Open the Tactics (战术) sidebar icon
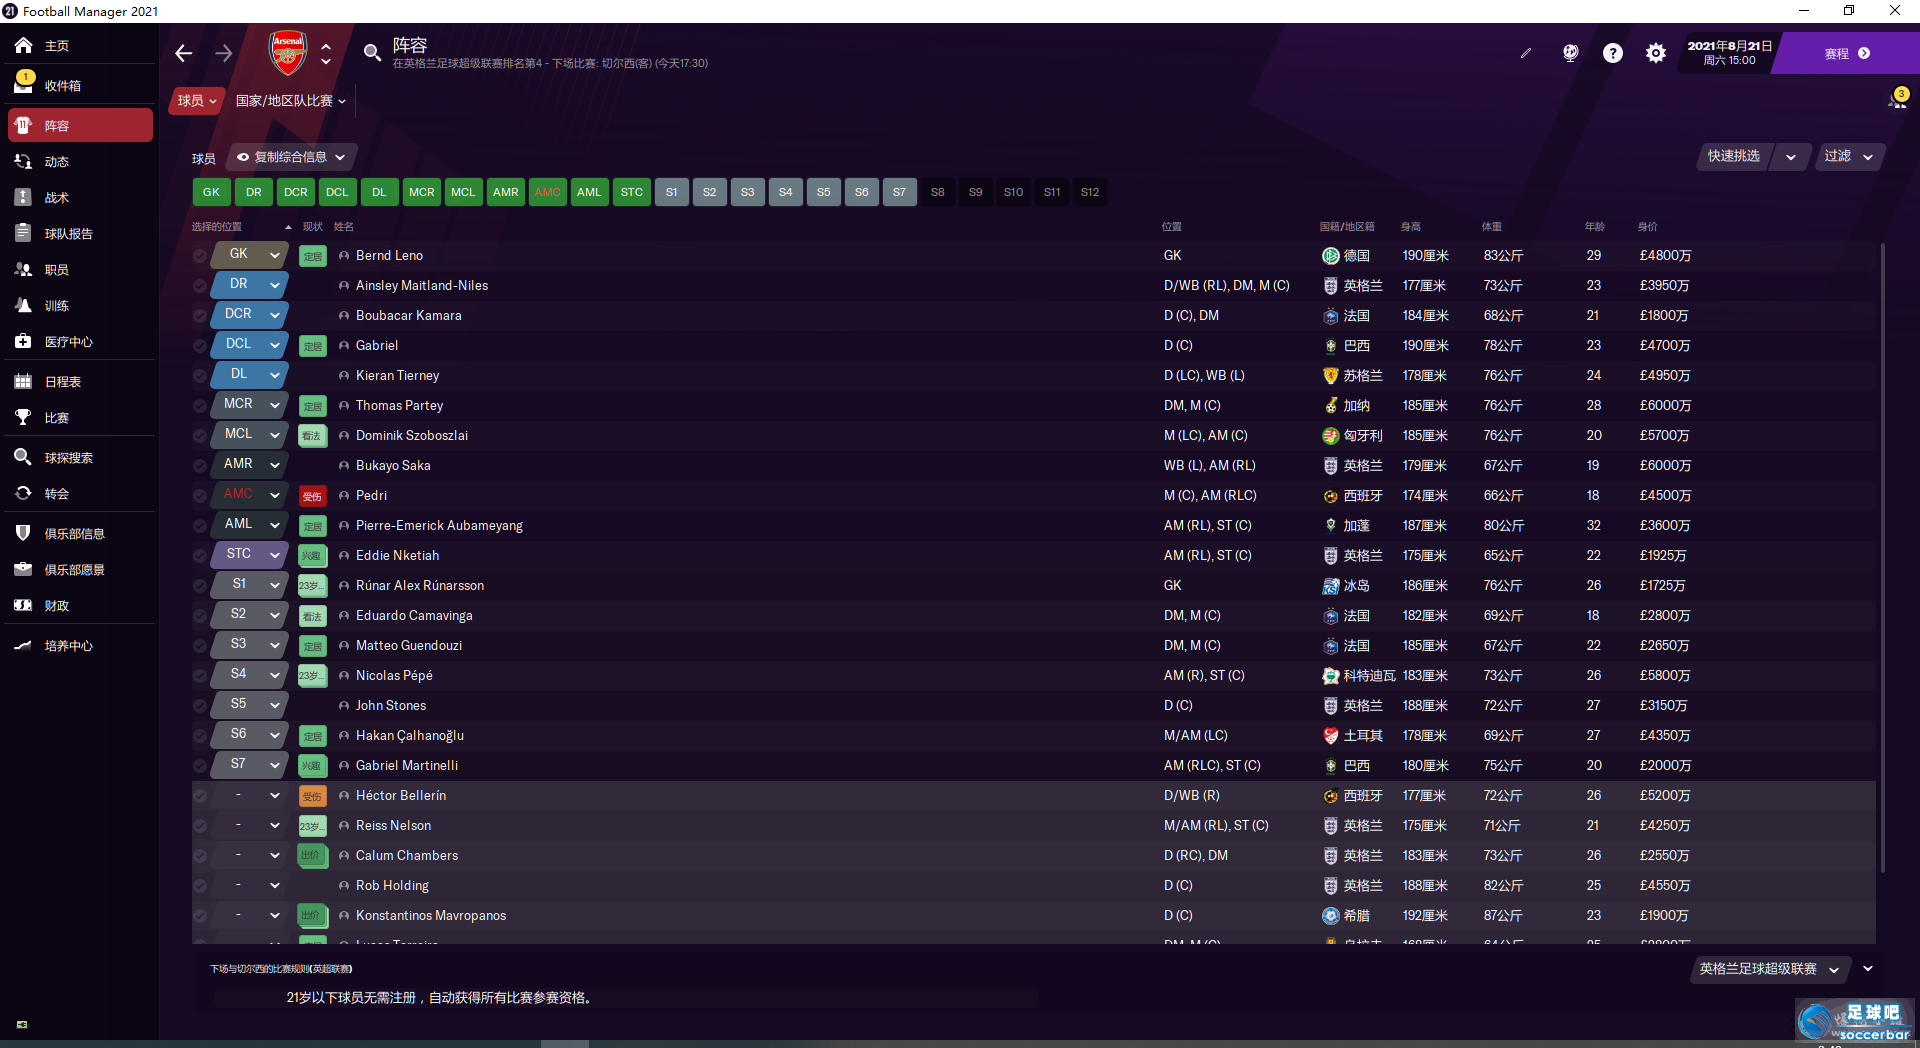Viewport: 1920px width, 1048px height. point(23,197)
